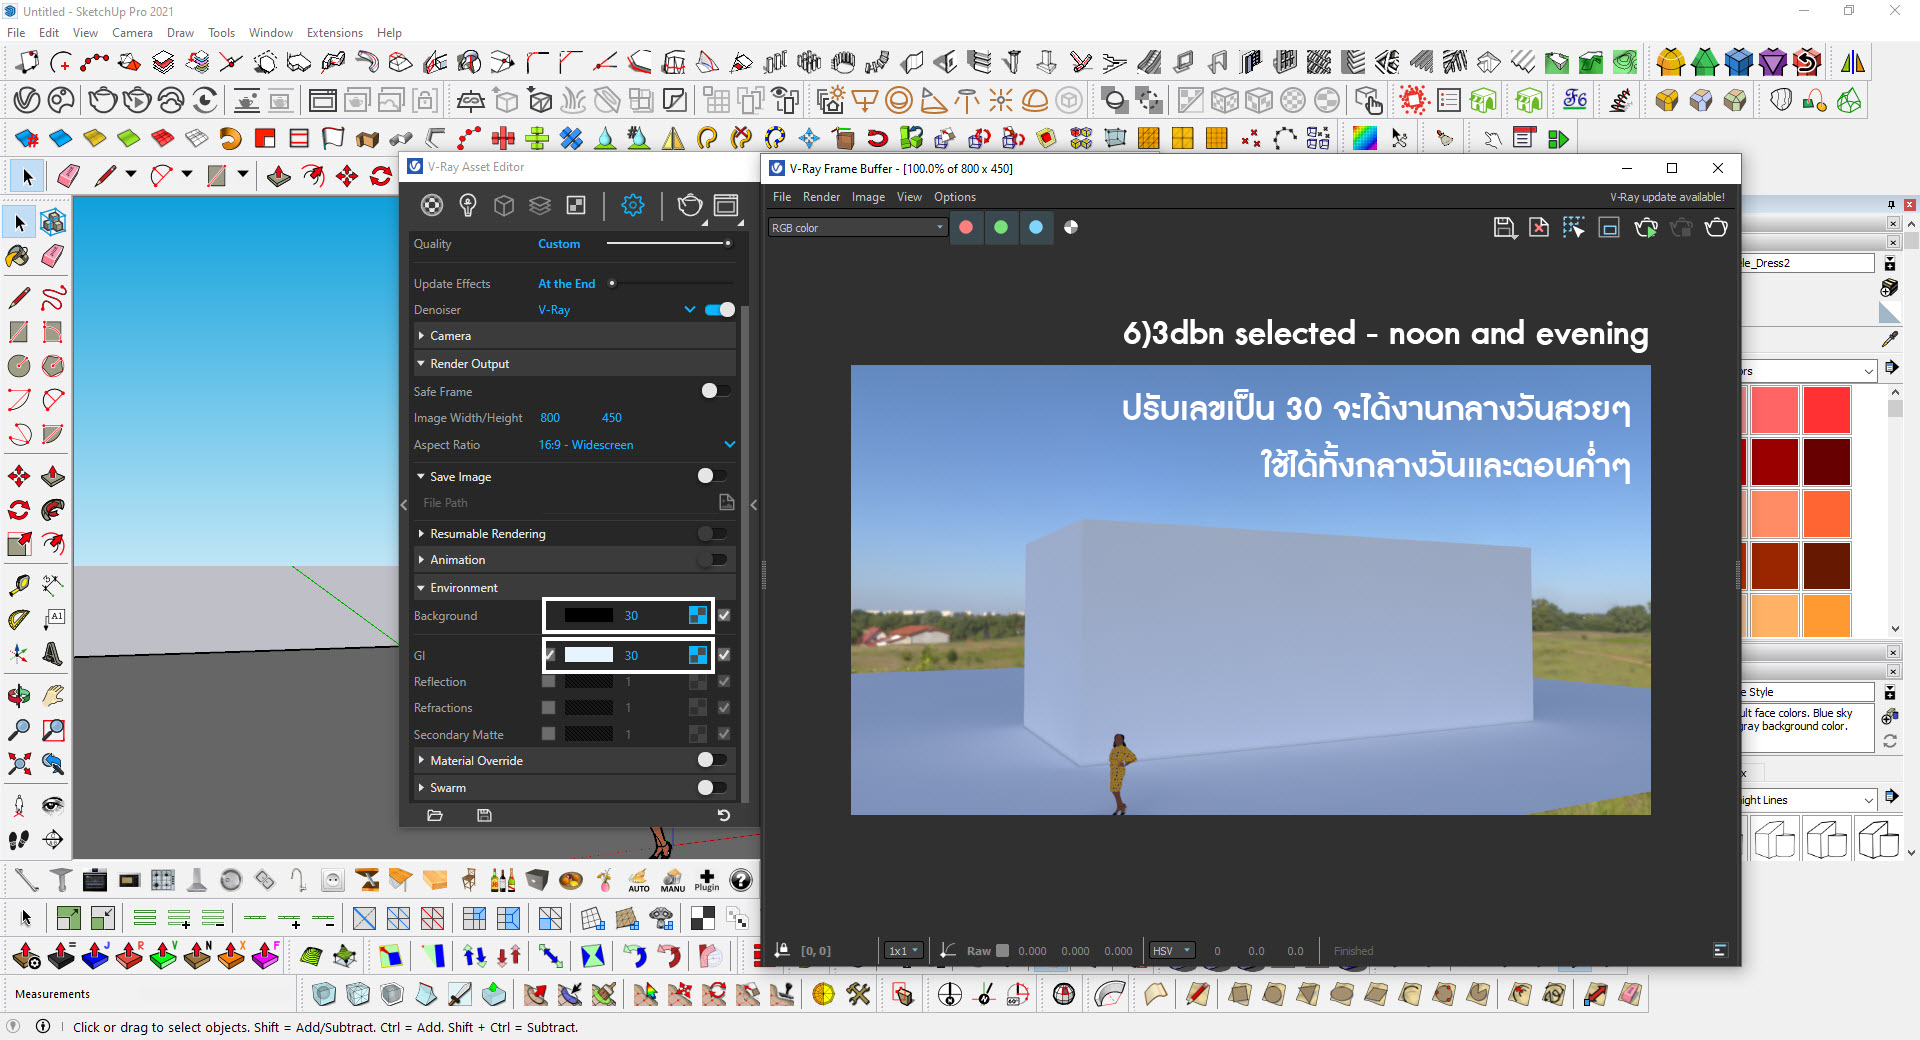Open Background texture map slot button

click(x=698, y=615)
